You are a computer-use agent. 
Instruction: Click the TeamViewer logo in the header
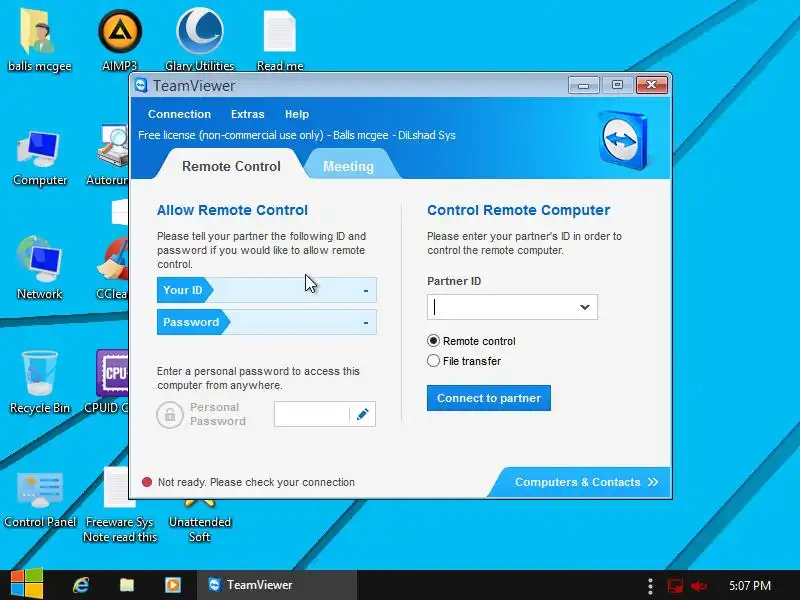coord(623,140)
